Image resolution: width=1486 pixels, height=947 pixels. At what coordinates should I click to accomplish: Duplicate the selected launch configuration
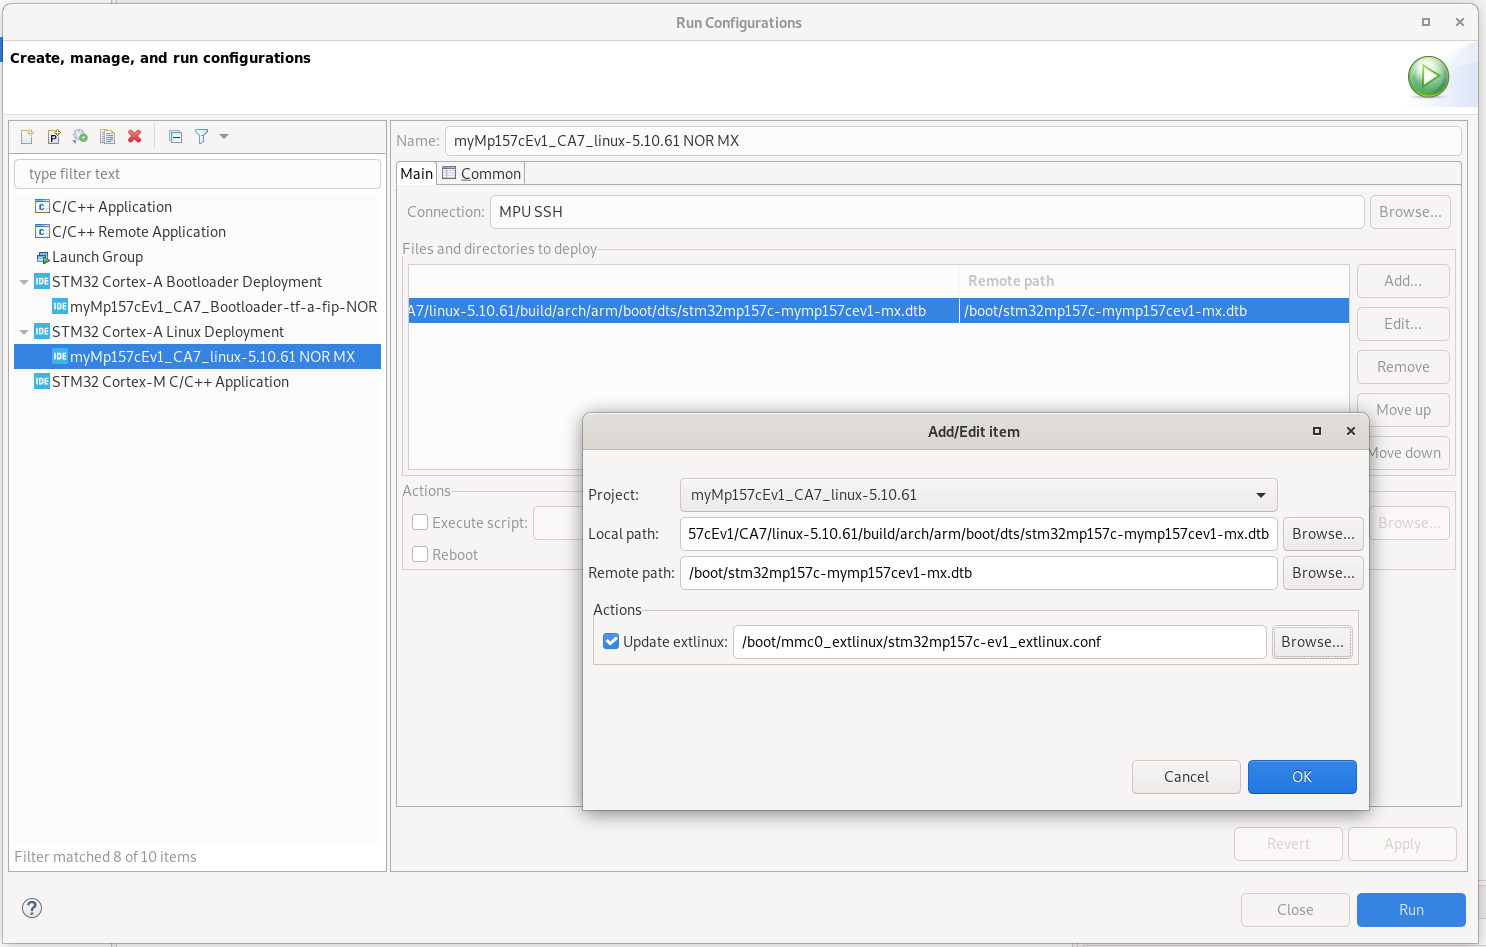tap(107, 136)
